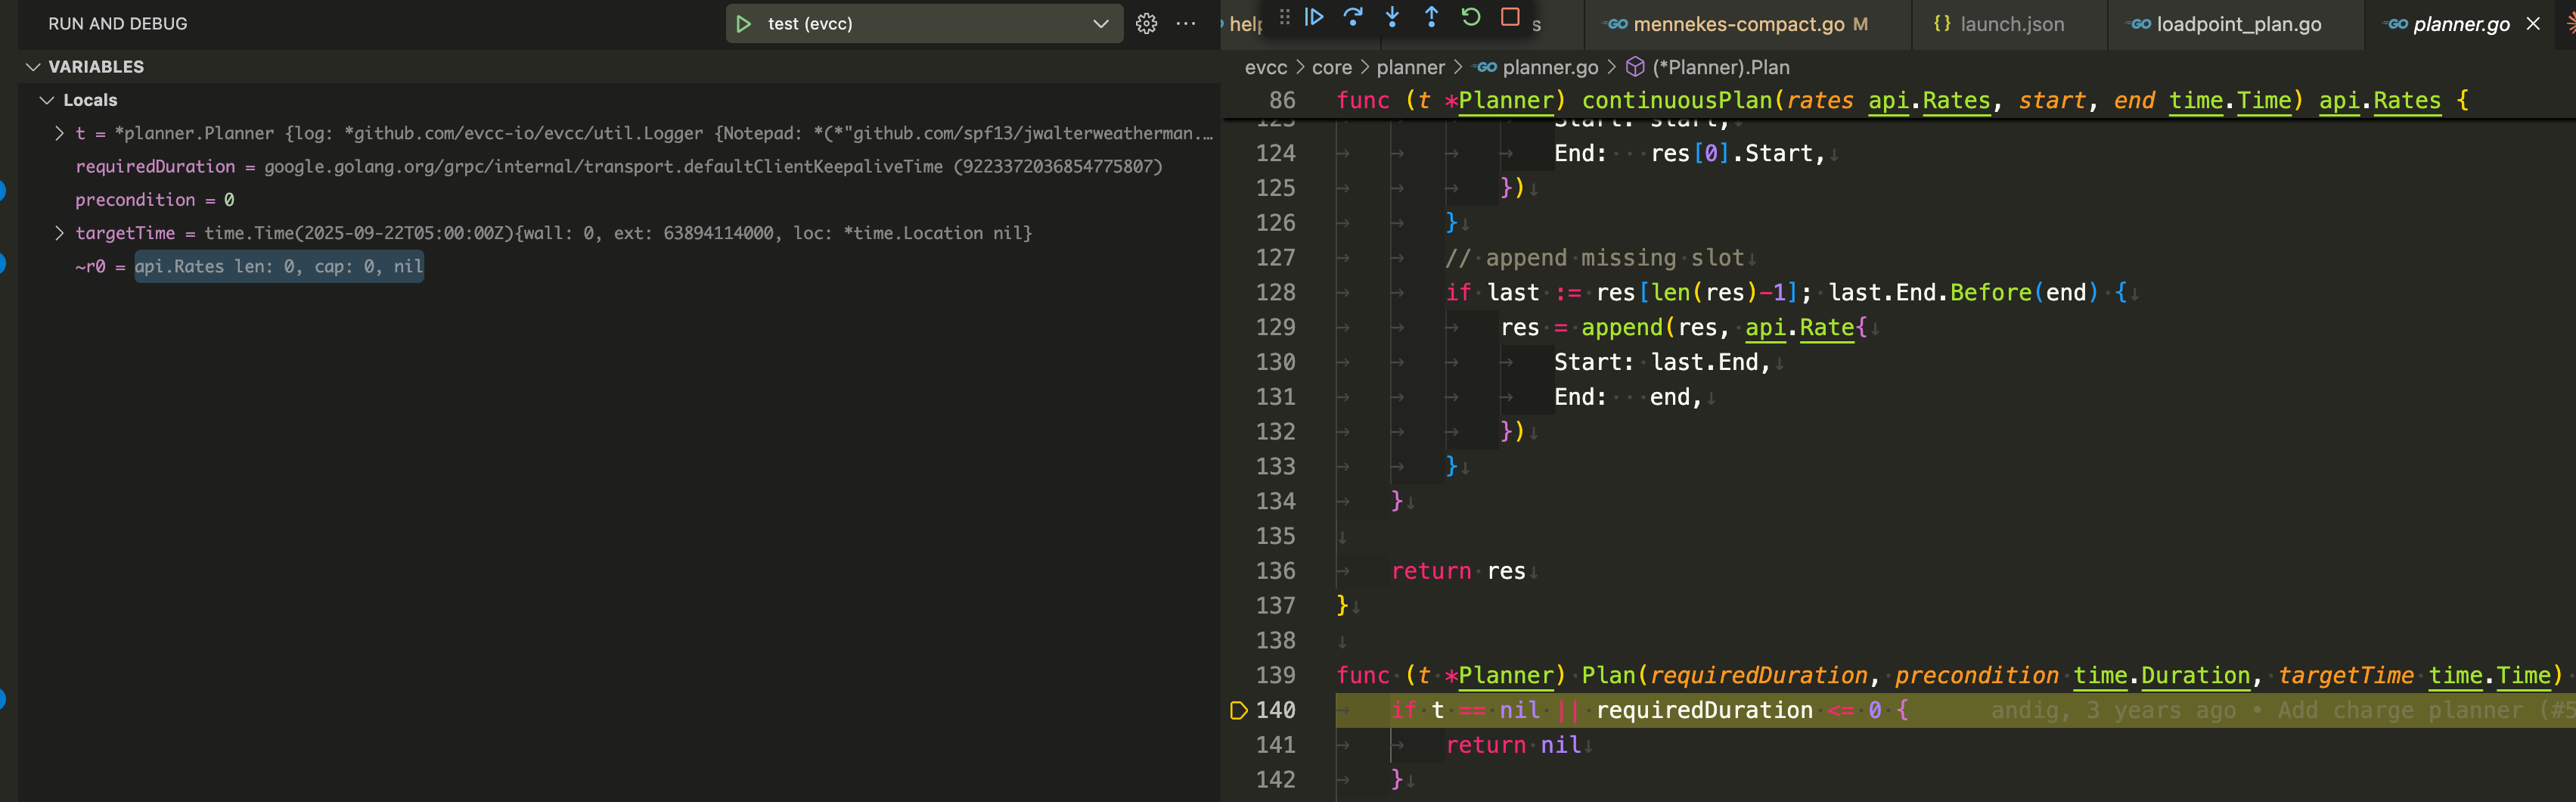
Task: Click the git blame annotation on line 140
Action: [x=2282, y=710]
